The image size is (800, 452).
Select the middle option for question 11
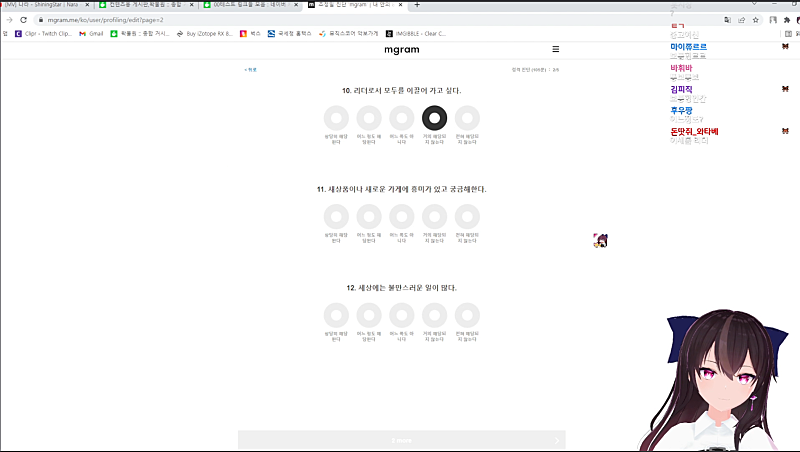click(402, 217)
